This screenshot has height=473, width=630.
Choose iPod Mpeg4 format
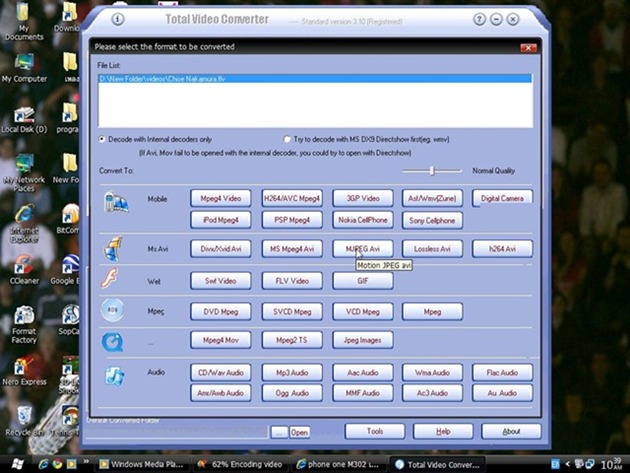click(x=221, y=220)
